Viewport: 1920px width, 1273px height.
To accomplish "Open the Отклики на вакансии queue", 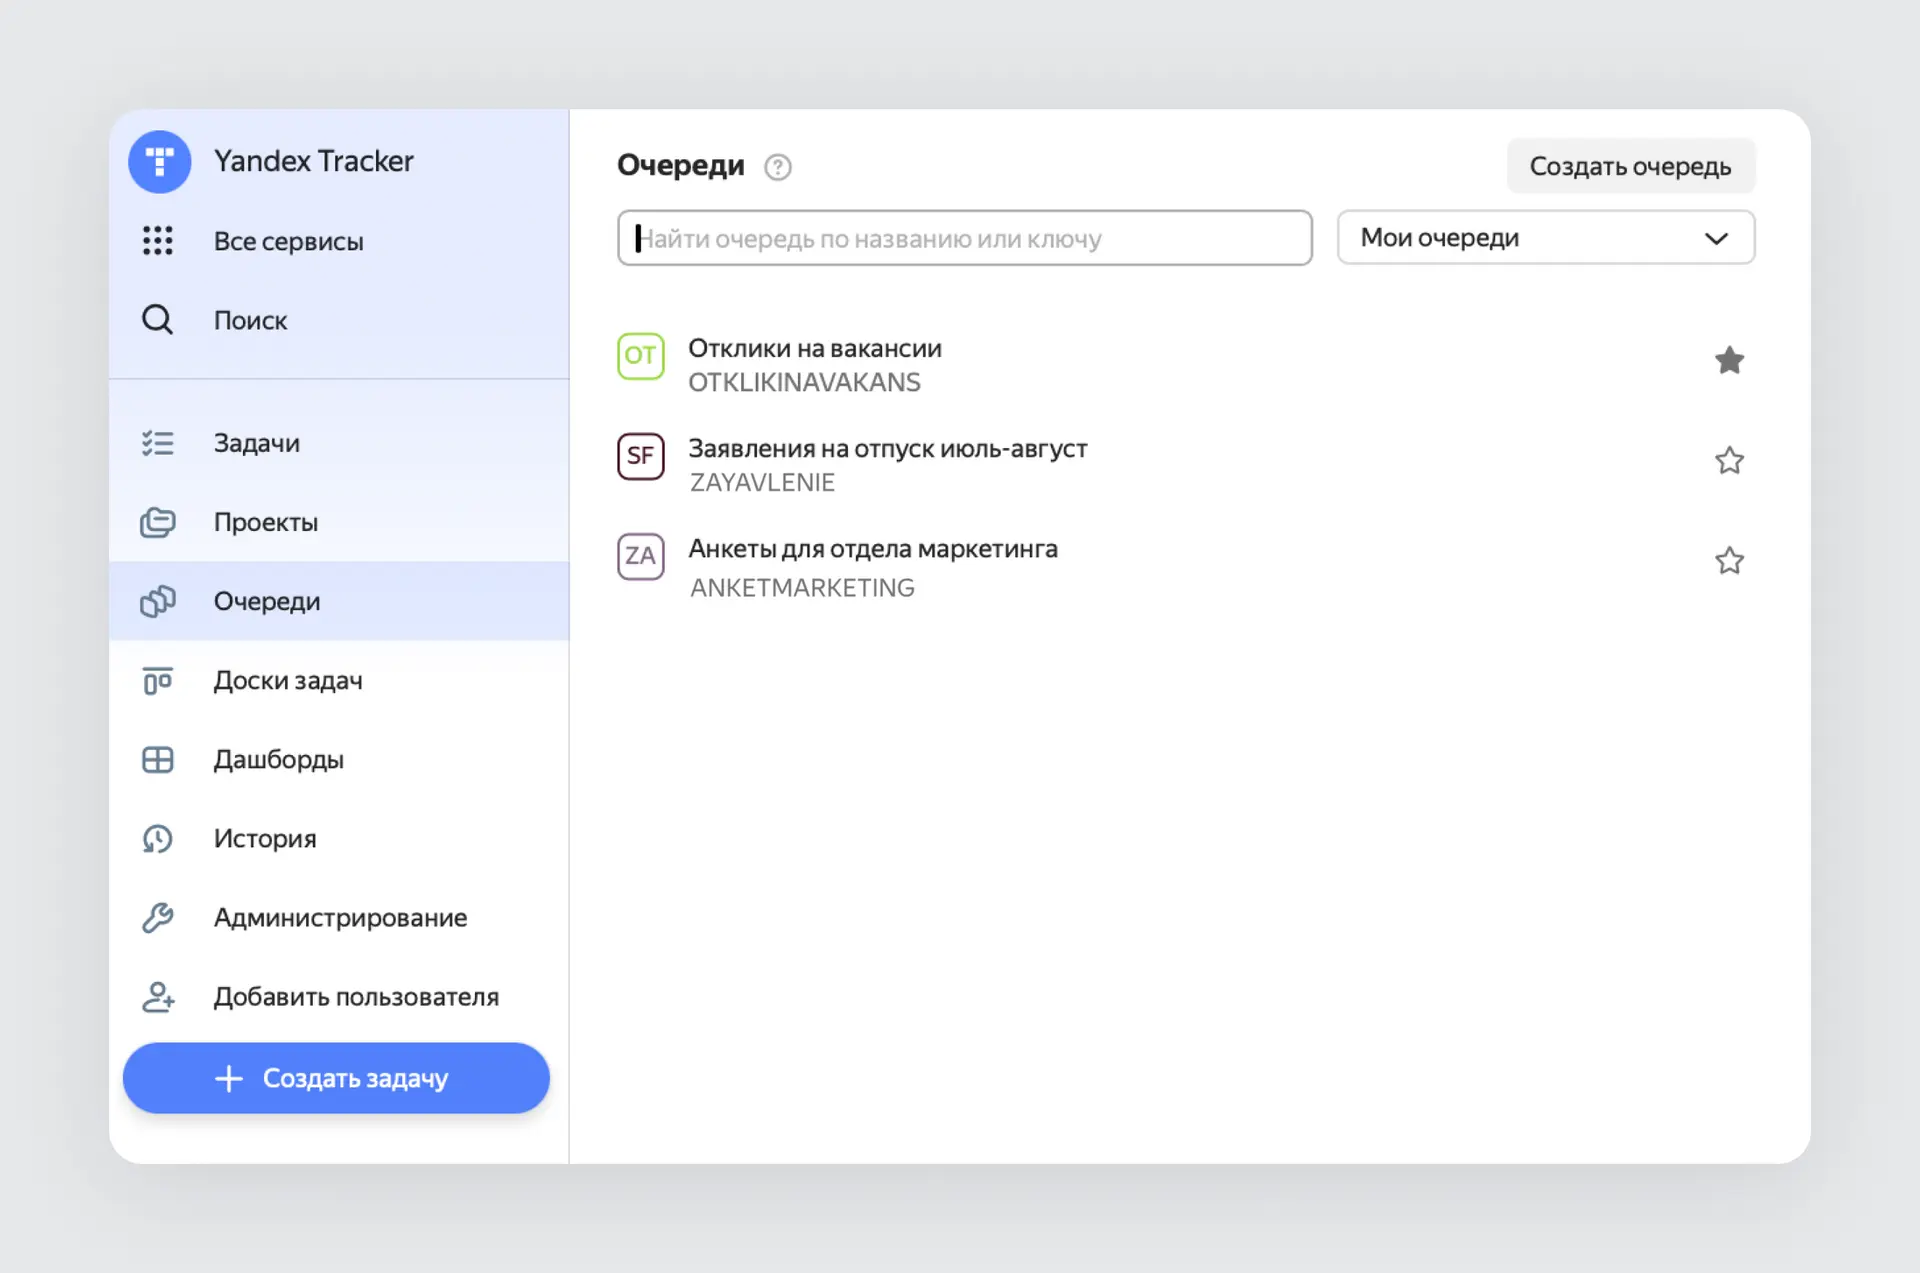I will coord(814,349).
